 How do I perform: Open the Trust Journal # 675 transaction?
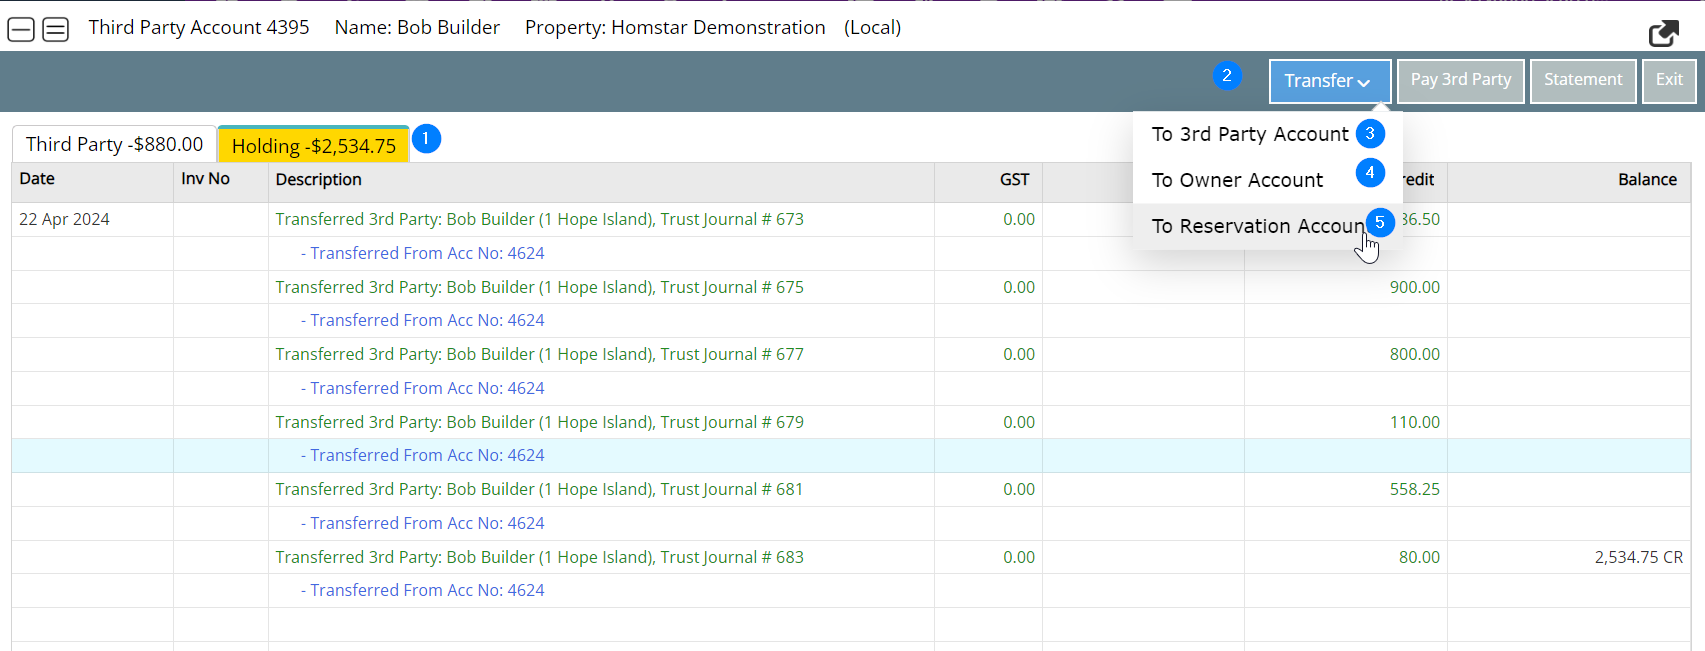[x=539, y=287]
